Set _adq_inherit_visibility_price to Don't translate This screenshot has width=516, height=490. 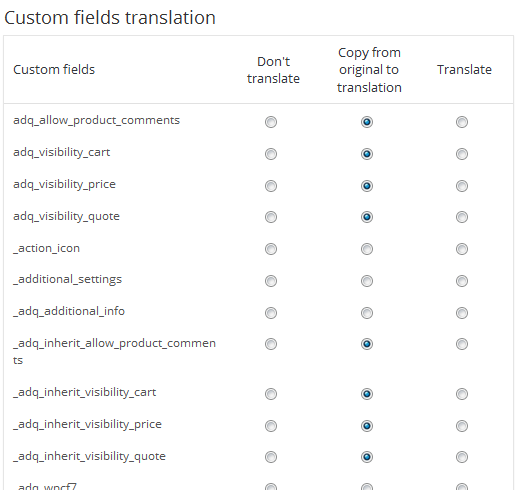pyautogui.click(x=271, y=426)
